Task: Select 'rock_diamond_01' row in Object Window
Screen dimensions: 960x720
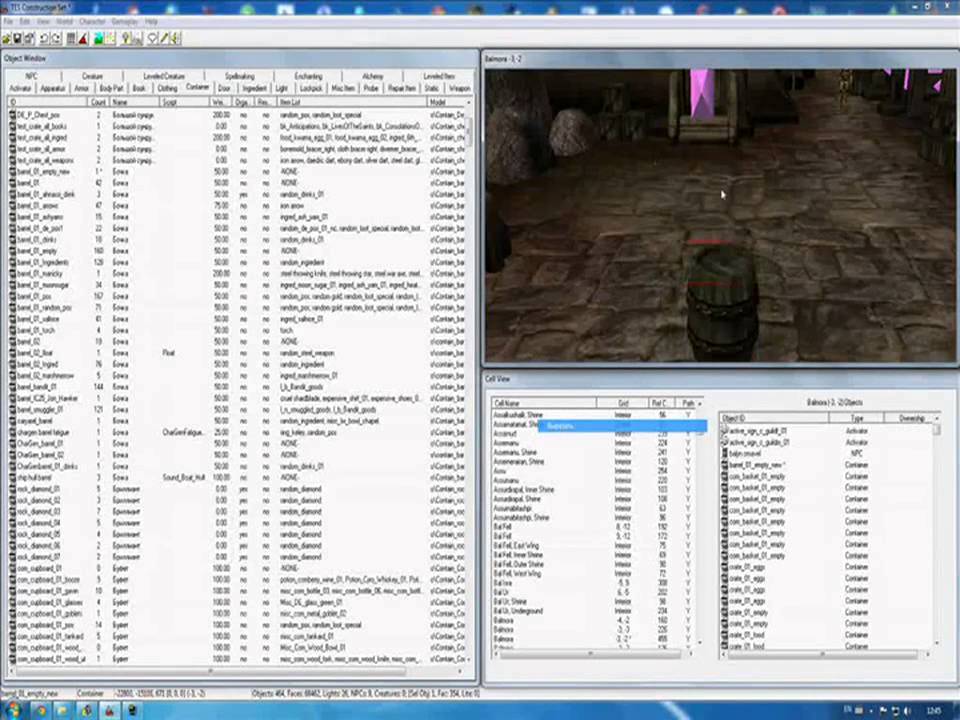Action: pyautogui.click(x=237, y=489)
